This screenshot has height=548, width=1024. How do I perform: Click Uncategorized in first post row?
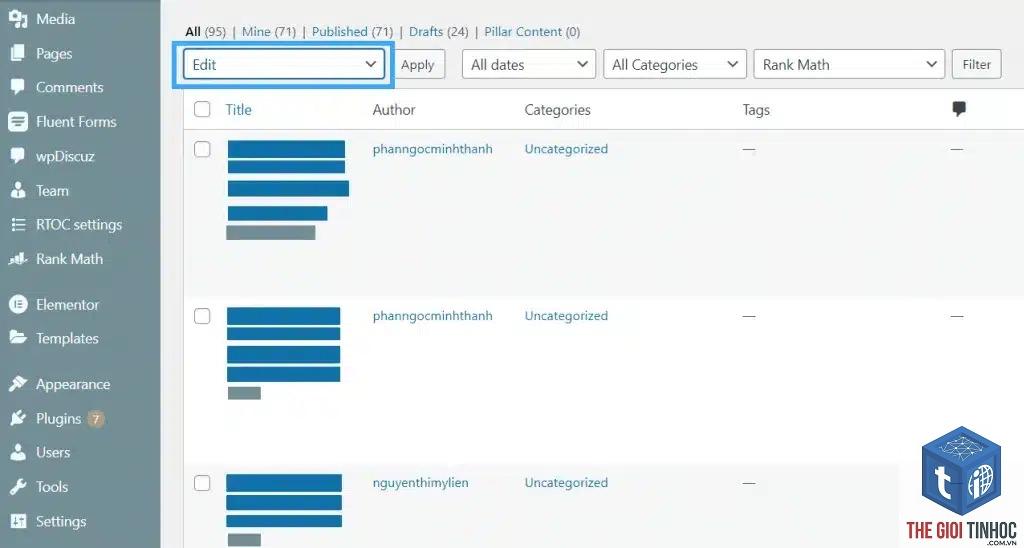[x=566, y=149]
